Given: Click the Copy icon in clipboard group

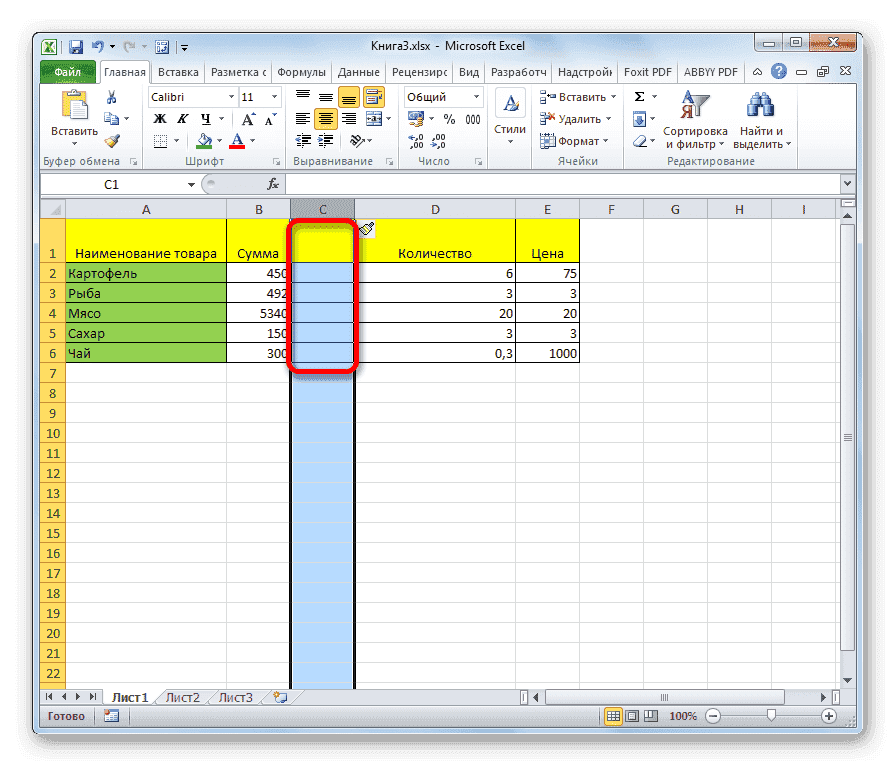Looking at the screenshot, I should (x=112, y=120).
